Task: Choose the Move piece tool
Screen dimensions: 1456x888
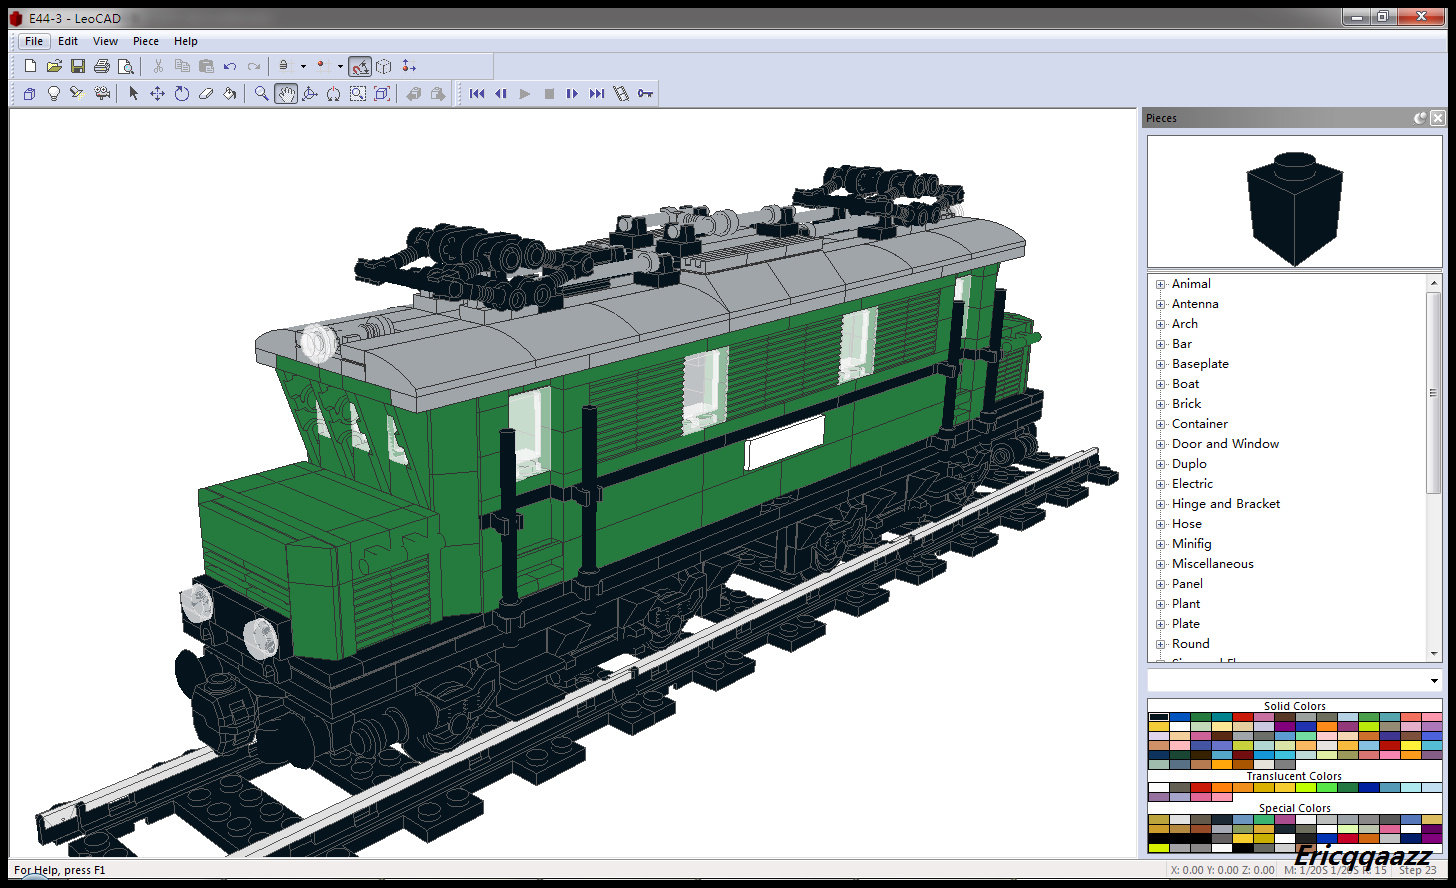Action: click(x=157, y=93)
